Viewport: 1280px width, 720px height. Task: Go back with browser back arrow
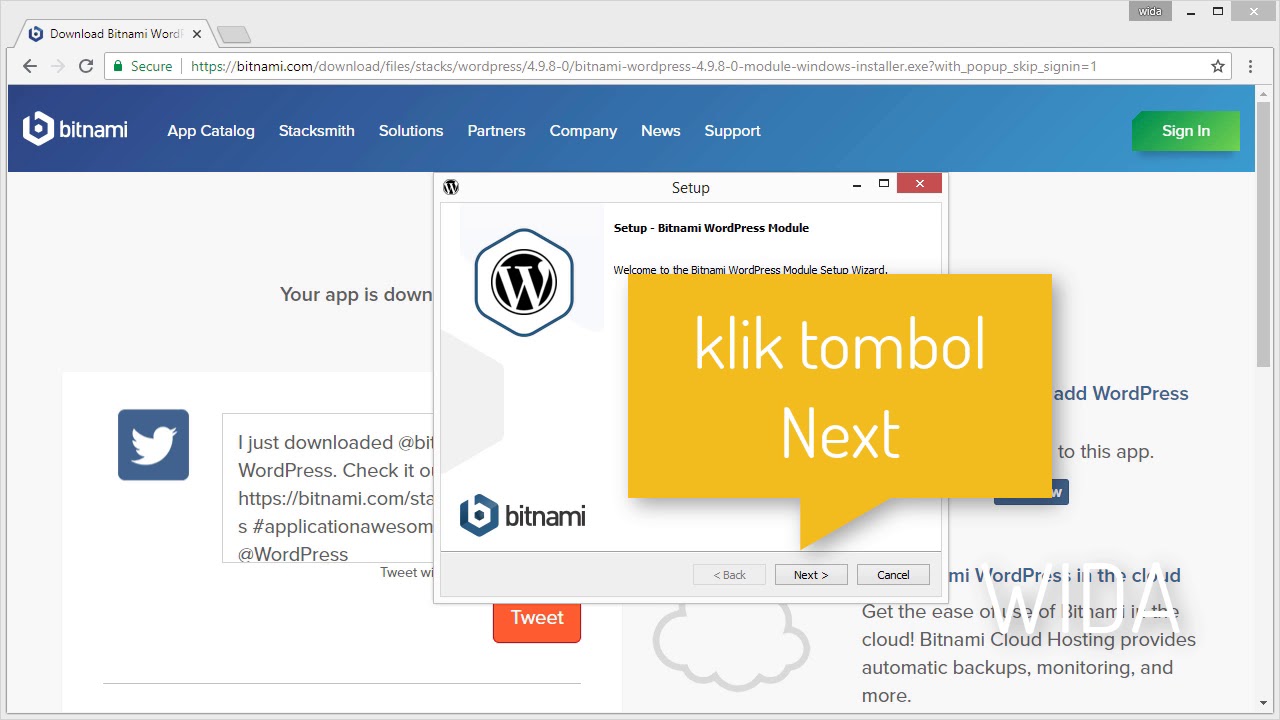[x=30, y=66]
